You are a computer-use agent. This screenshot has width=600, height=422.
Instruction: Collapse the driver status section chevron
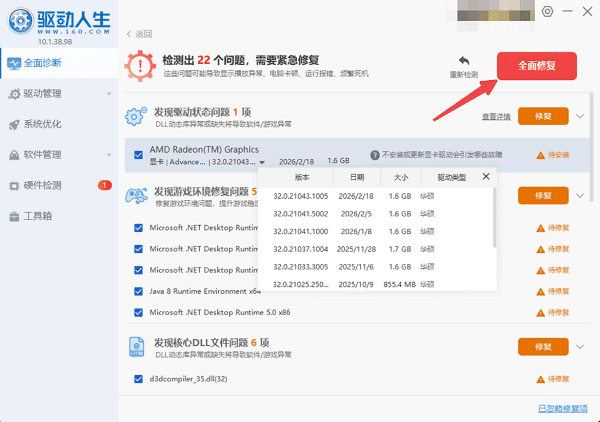coord(580,116)
